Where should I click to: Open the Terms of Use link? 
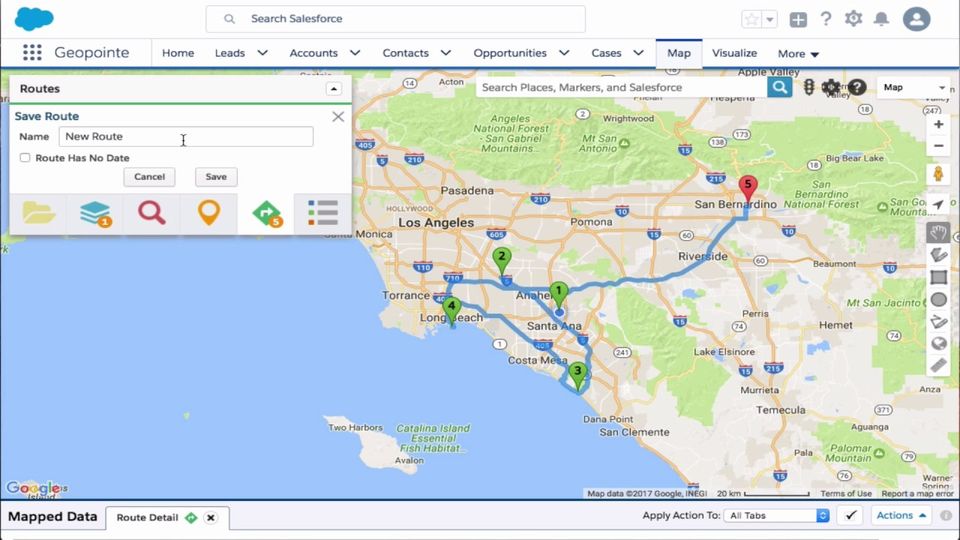[846, 493]
